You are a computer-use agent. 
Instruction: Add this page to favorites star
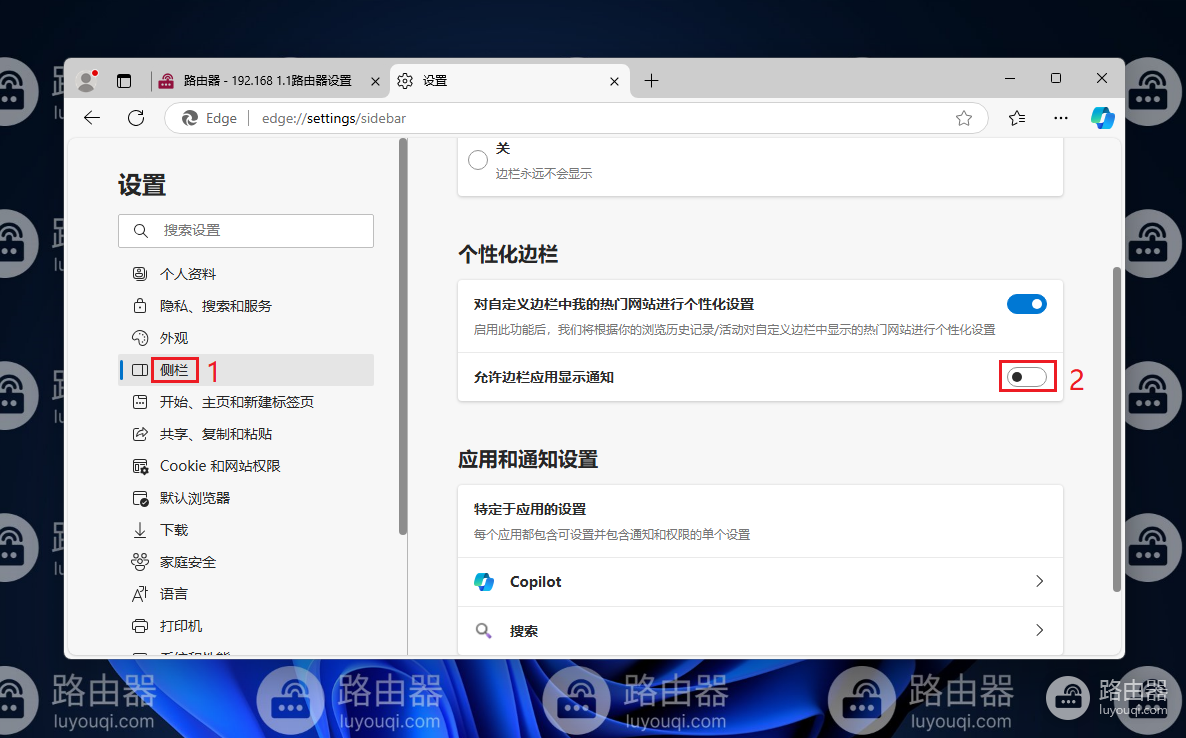964,118
